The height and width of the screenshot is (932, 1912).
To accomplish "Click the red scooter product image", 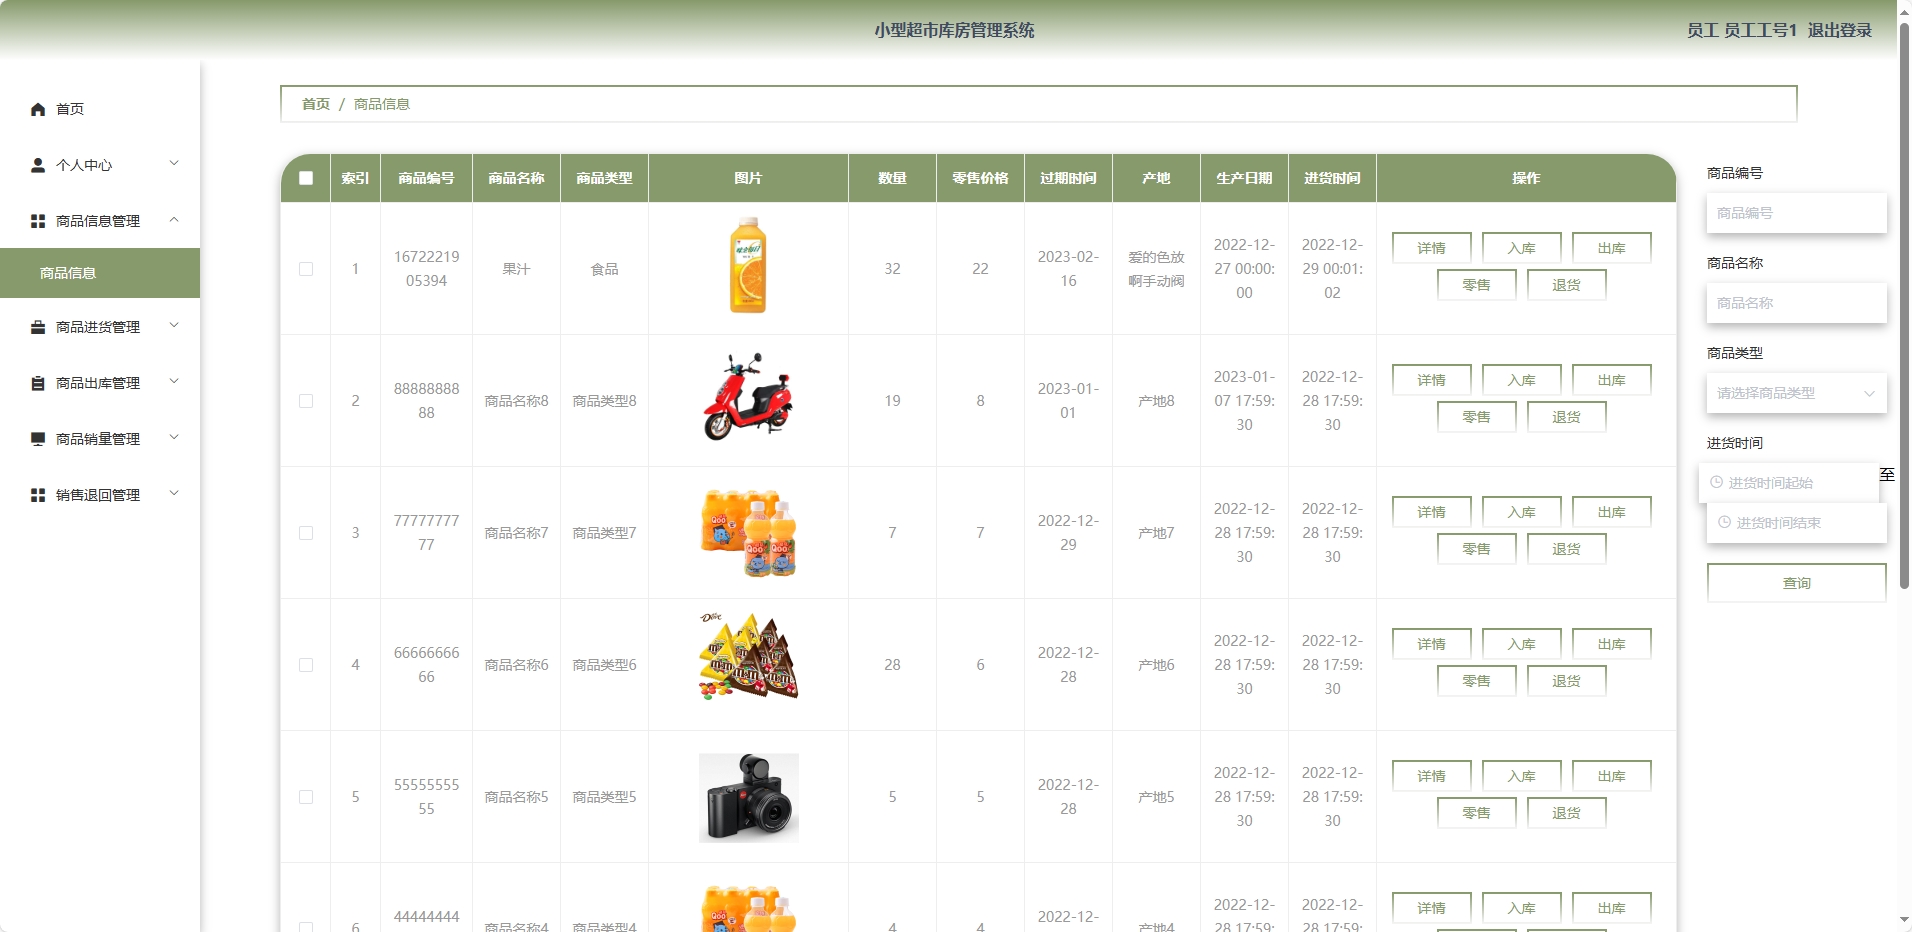I will coord(748,397).
